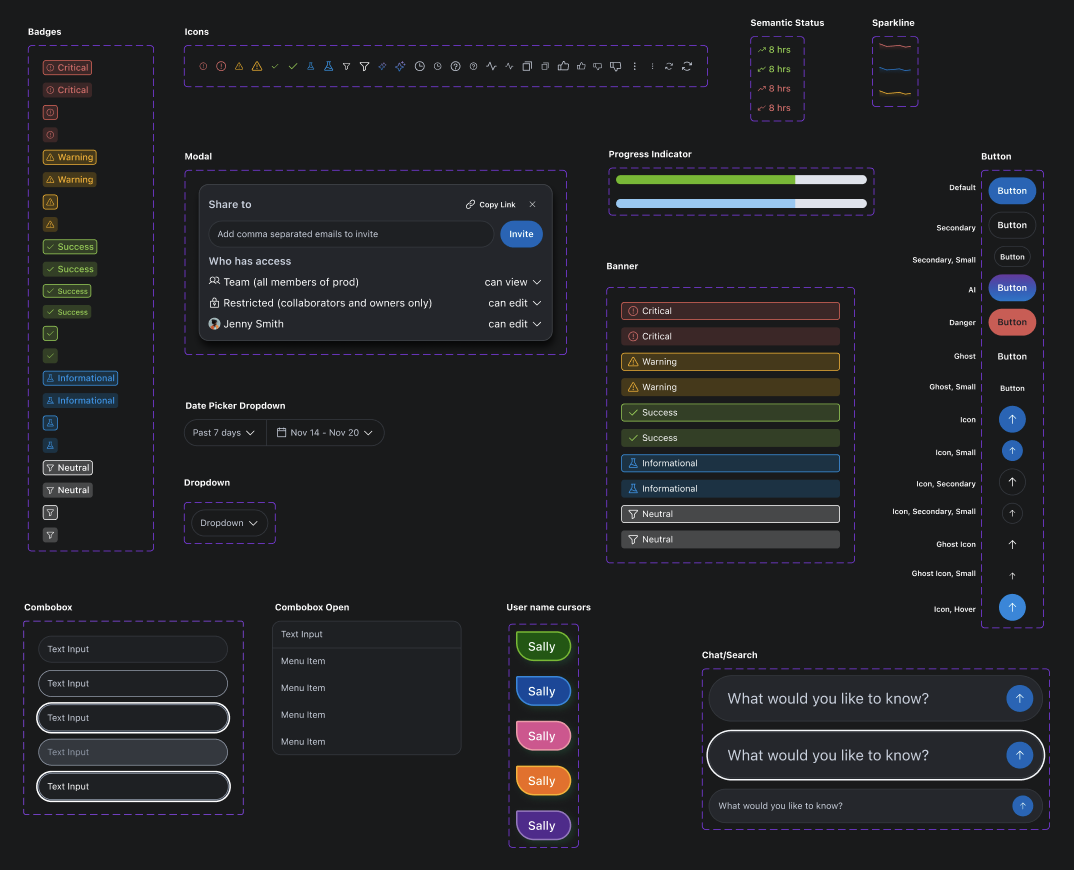Open the Past 7 days dropdown
The height and width of the screenshot is (870, 1074).
tap(225, 433)
